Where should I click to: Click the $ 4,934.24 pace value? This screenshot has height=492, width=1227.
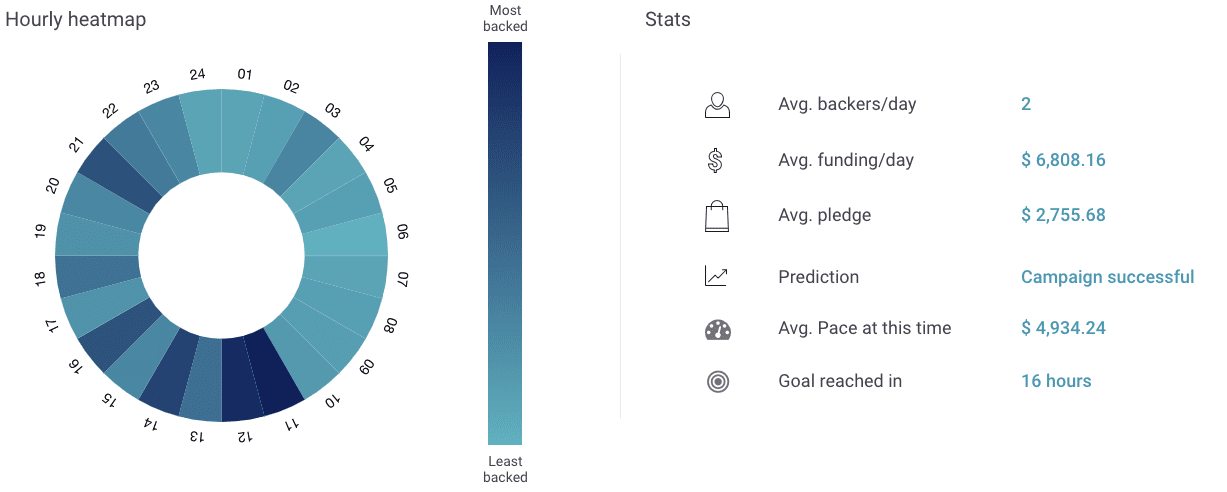(1063, 329)
